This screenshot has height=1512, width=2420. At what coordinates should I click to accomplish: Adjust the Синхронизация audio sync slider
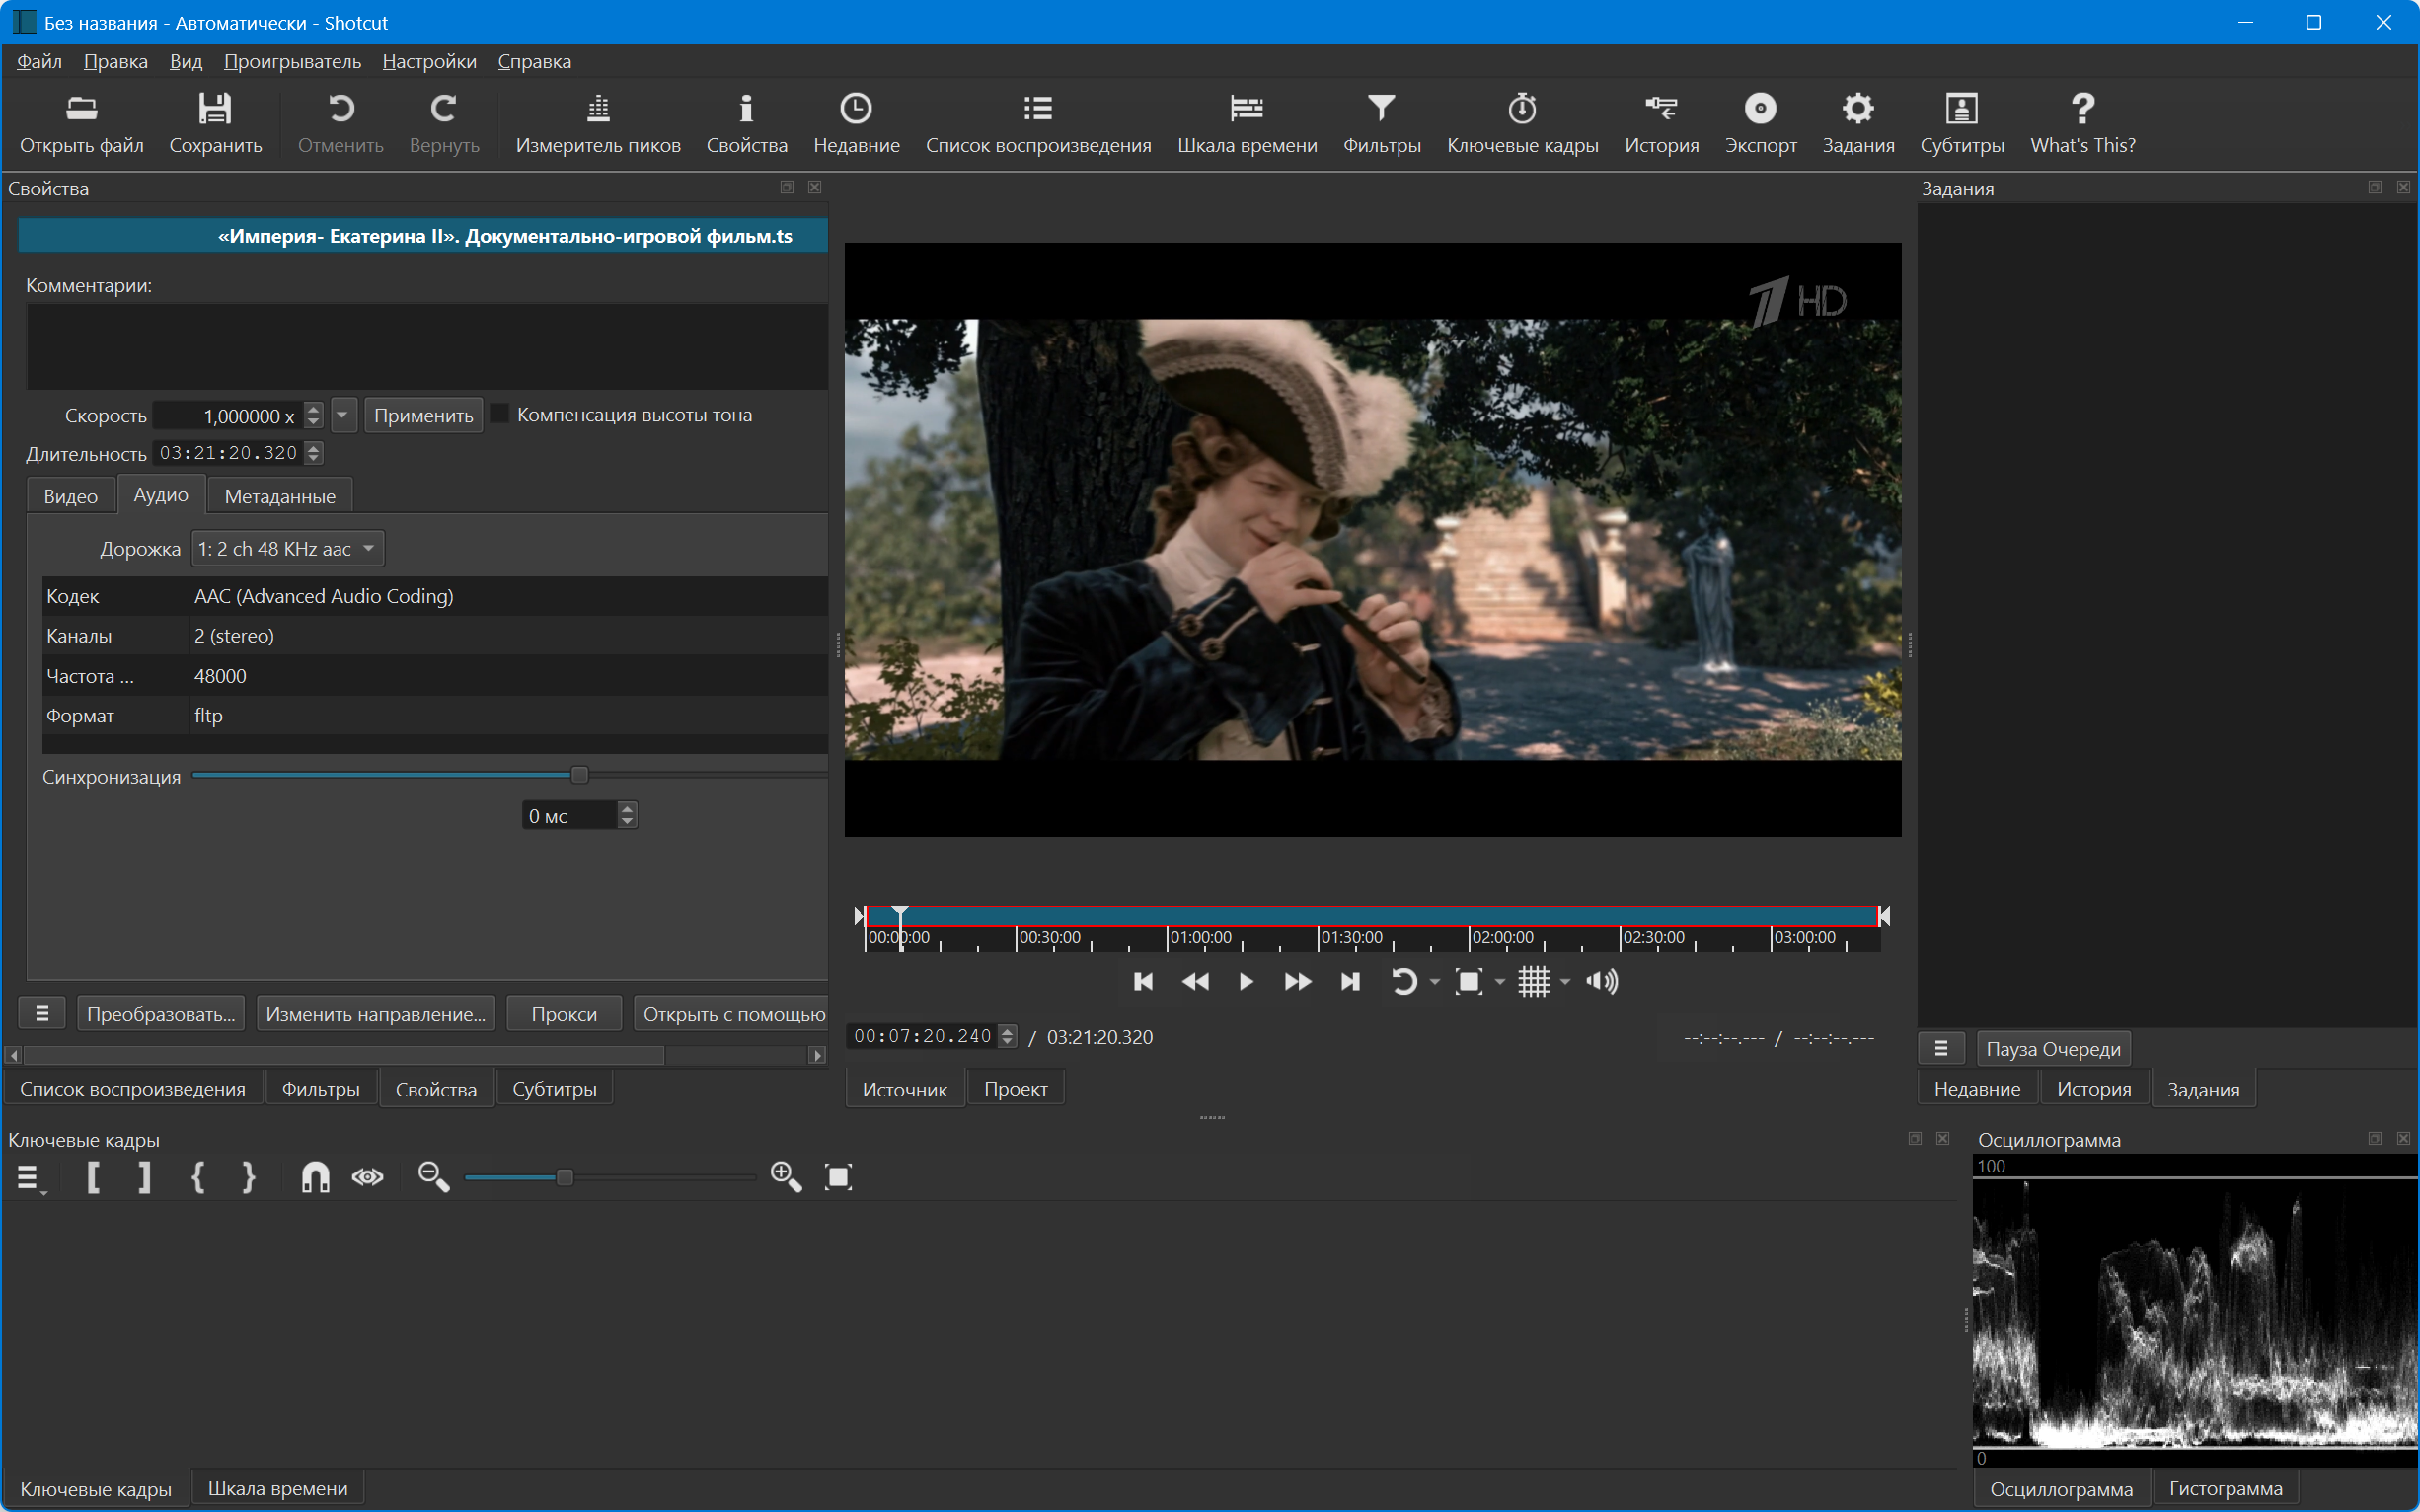579,775
